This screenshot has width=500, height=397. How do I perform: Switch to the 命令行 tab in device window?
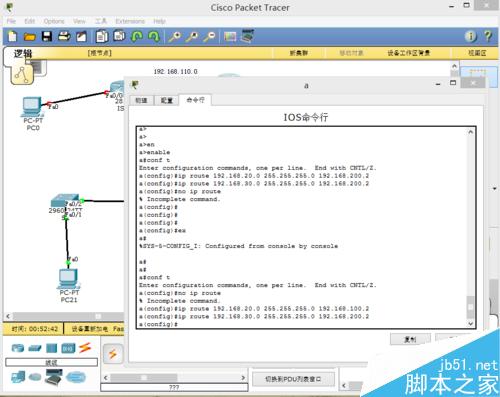(x=195, y=100)
